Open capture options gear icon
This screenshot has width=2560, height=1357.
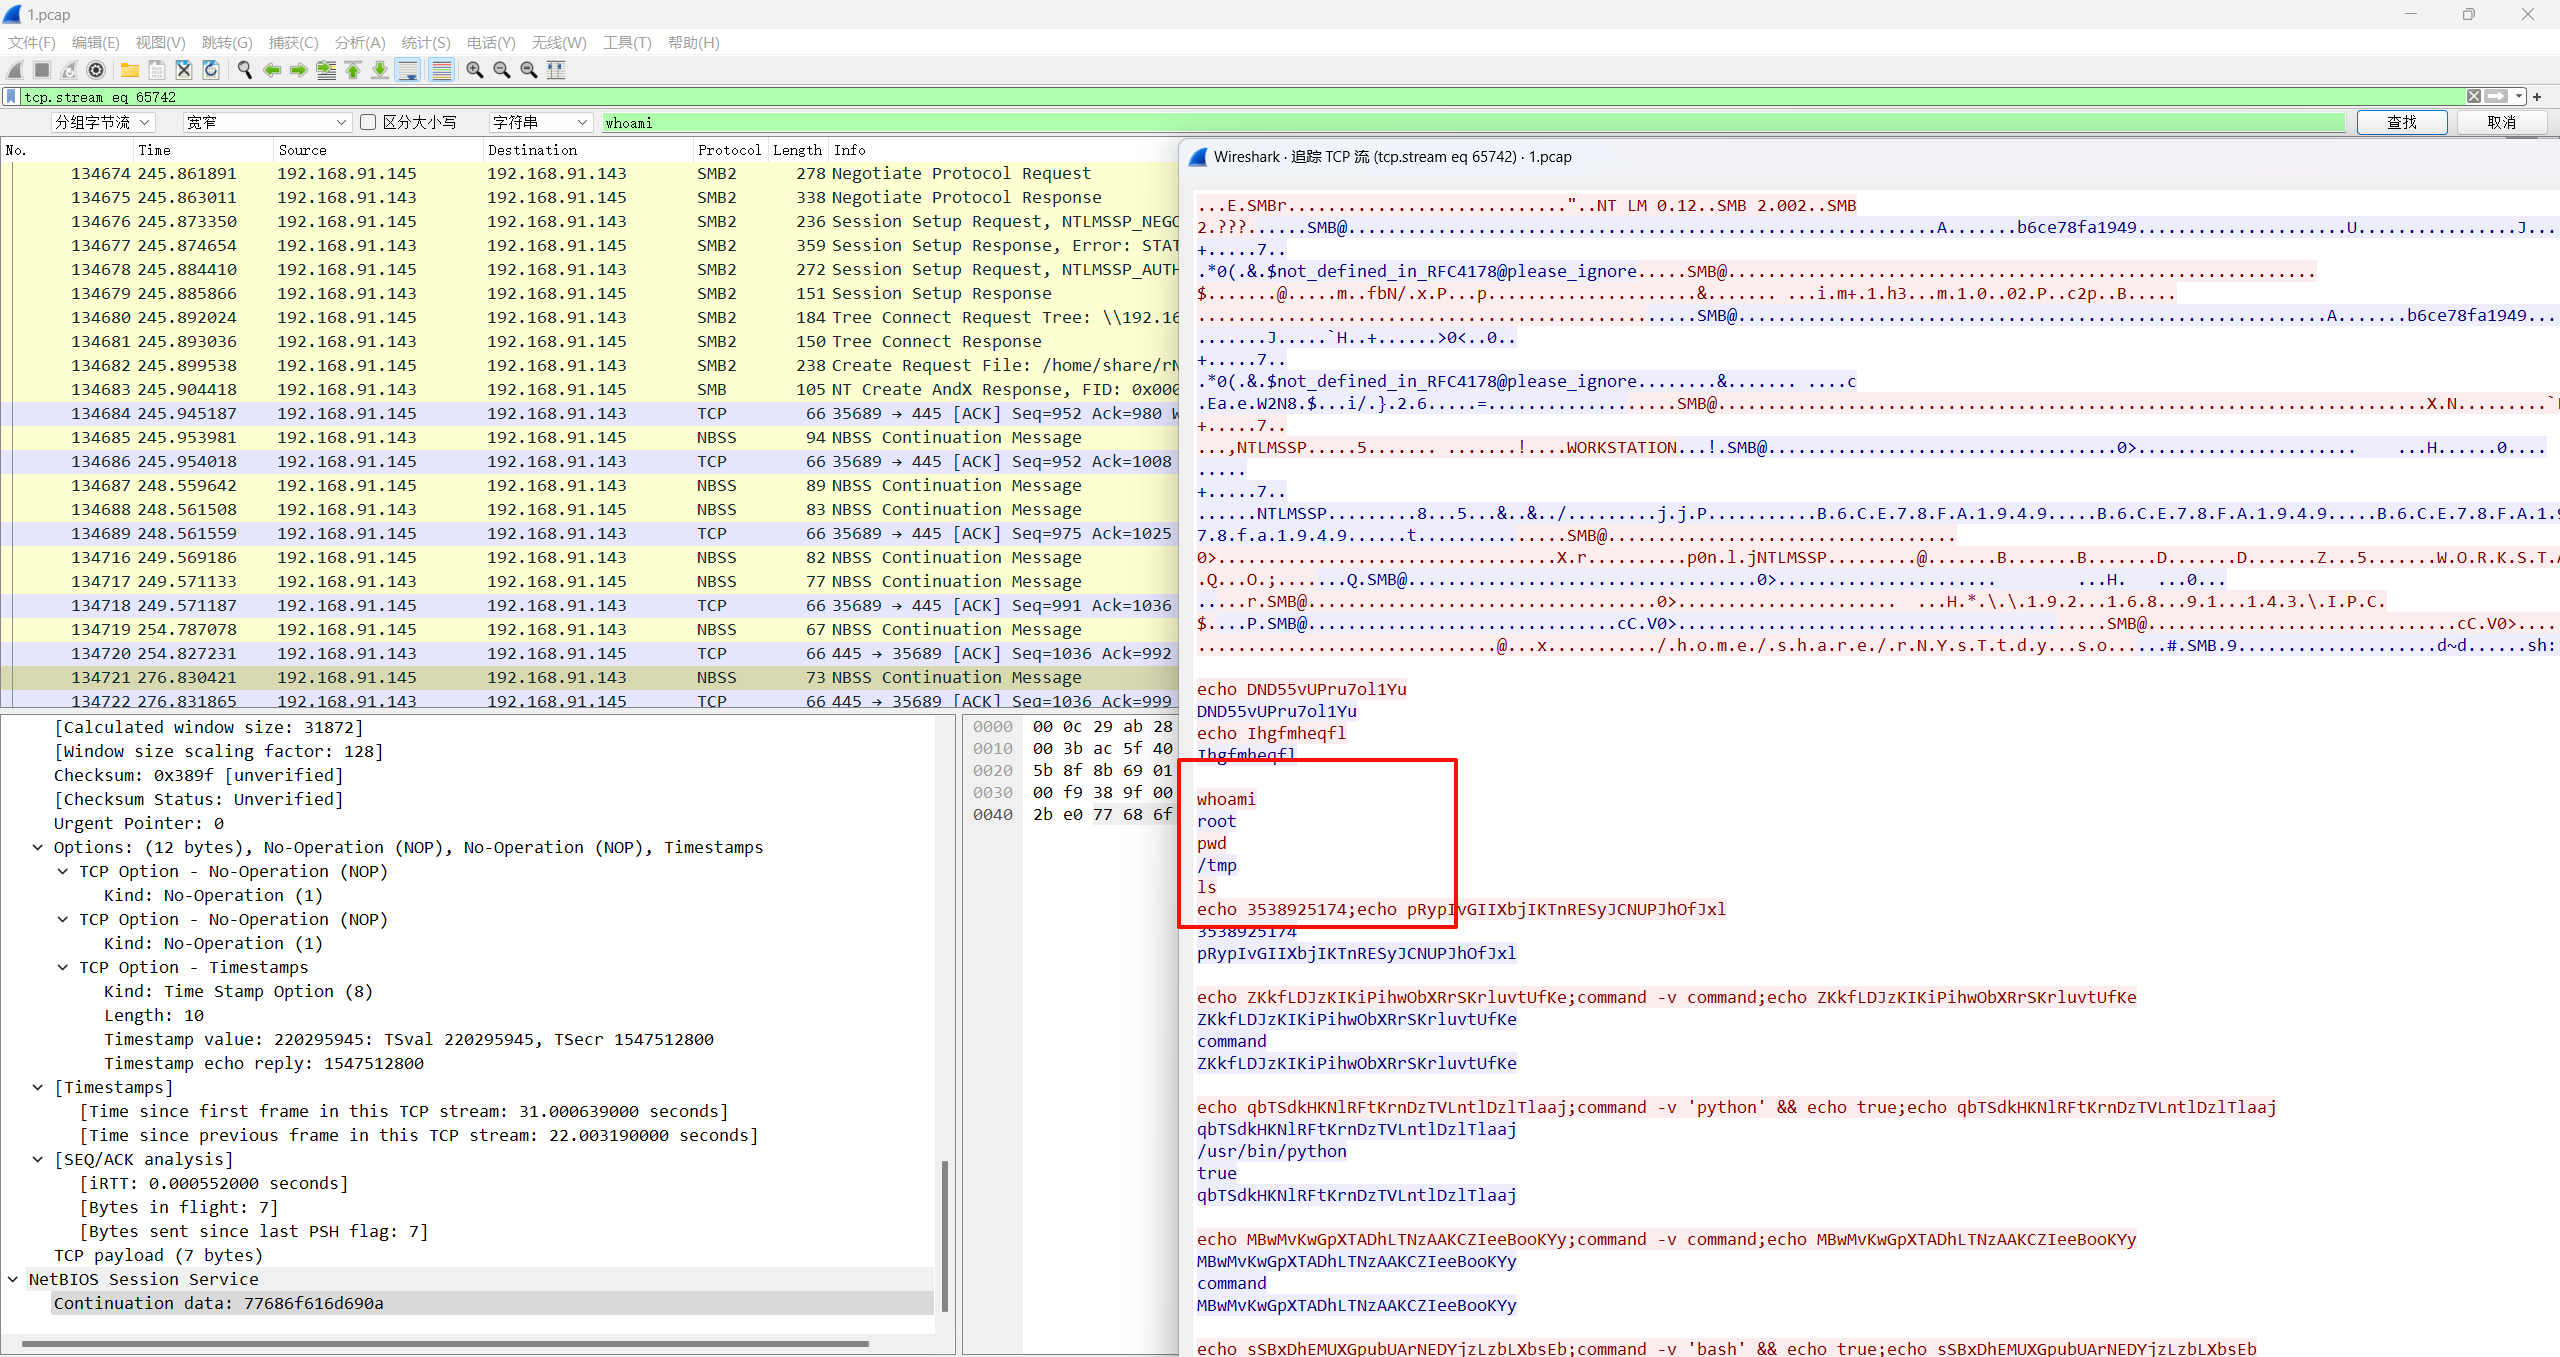point(96,70)
